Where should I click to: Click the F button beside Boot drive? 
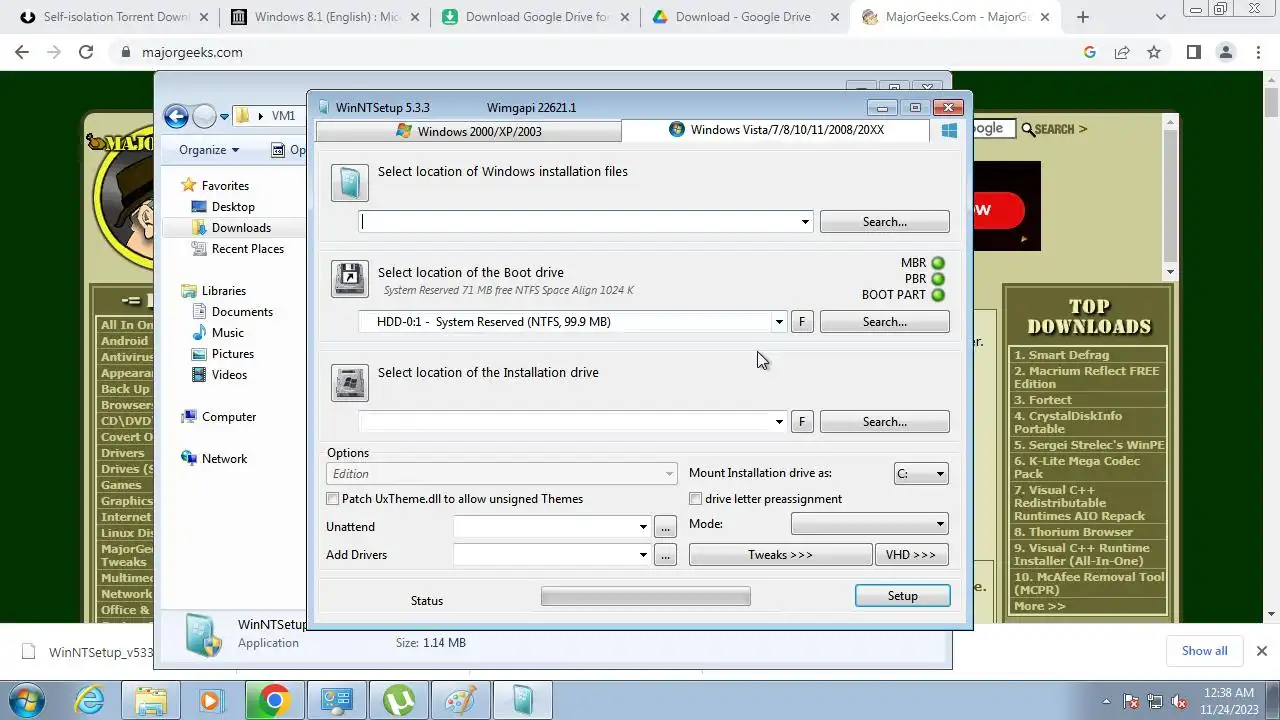pos(801,322)
